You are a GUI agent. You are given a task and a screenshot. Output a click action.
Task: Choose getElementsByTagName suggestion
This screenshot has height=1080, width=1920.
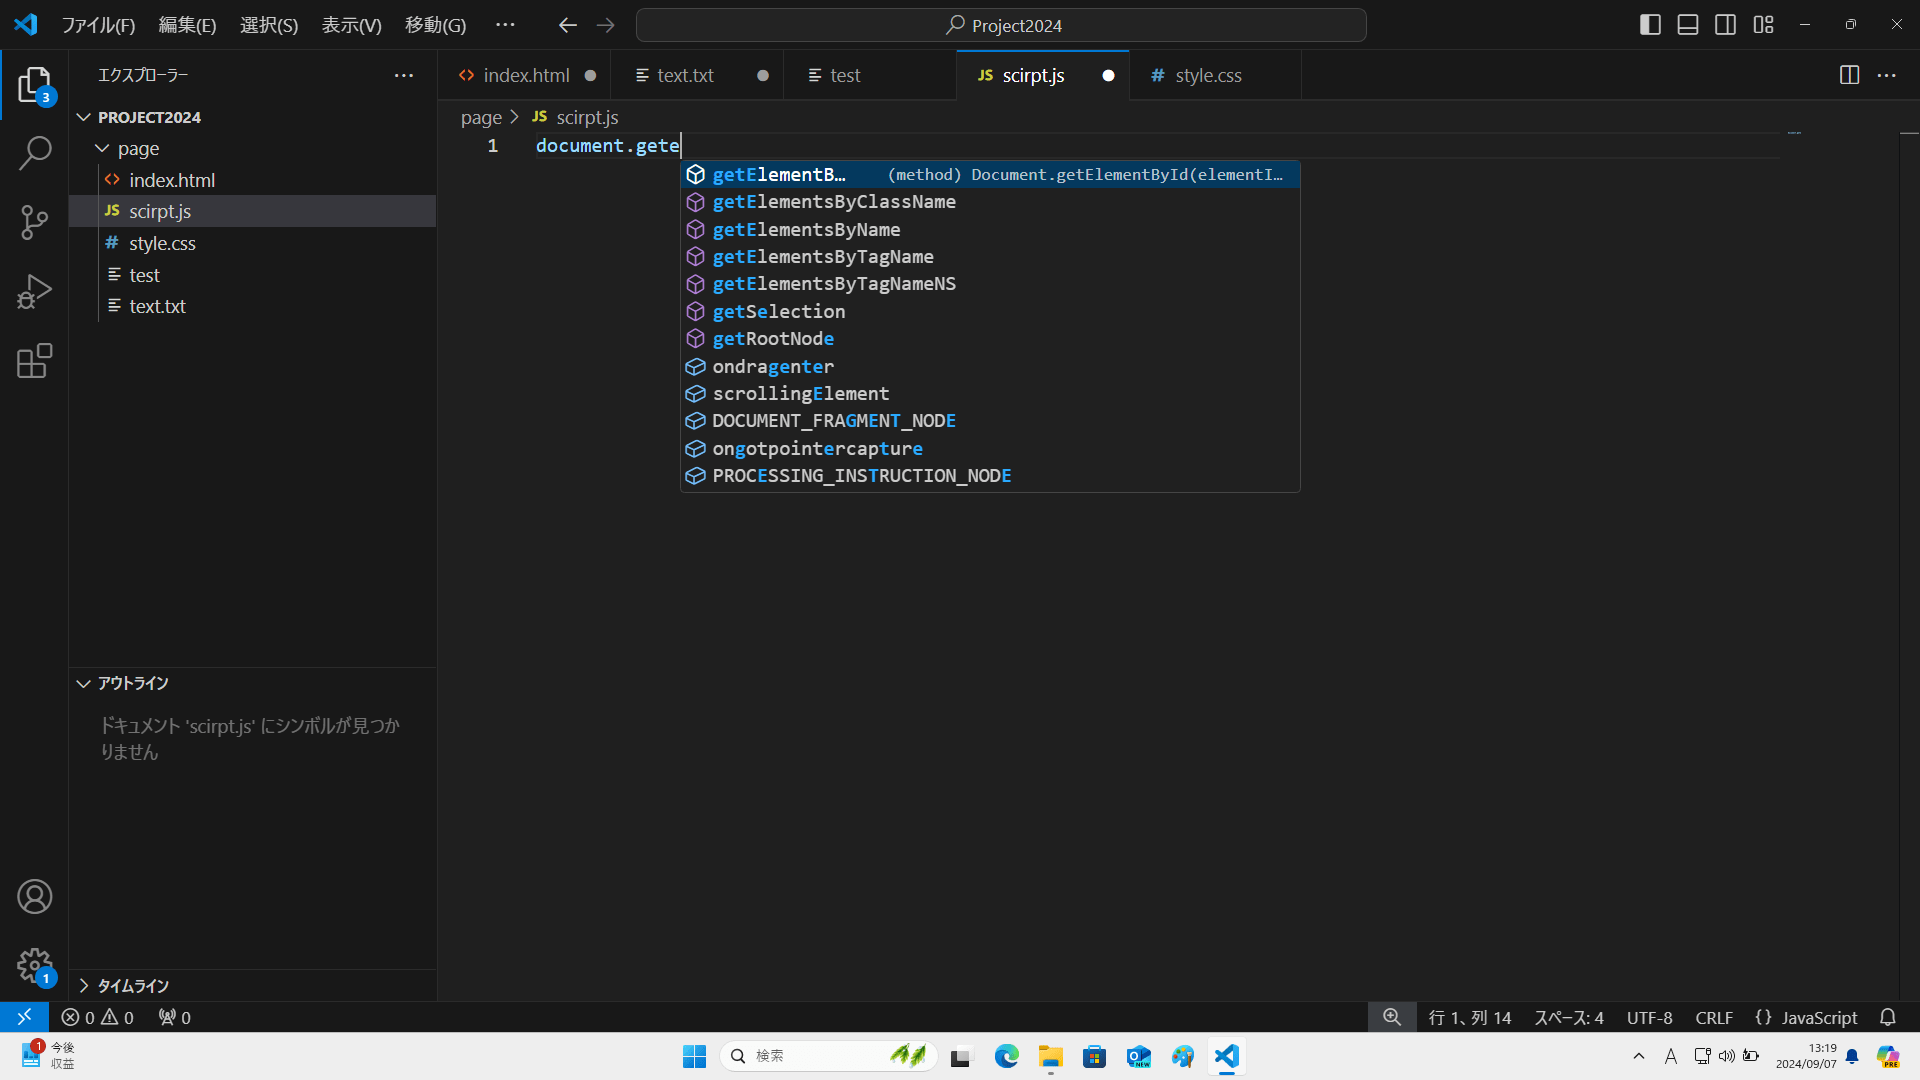click(x=990, y=257)
